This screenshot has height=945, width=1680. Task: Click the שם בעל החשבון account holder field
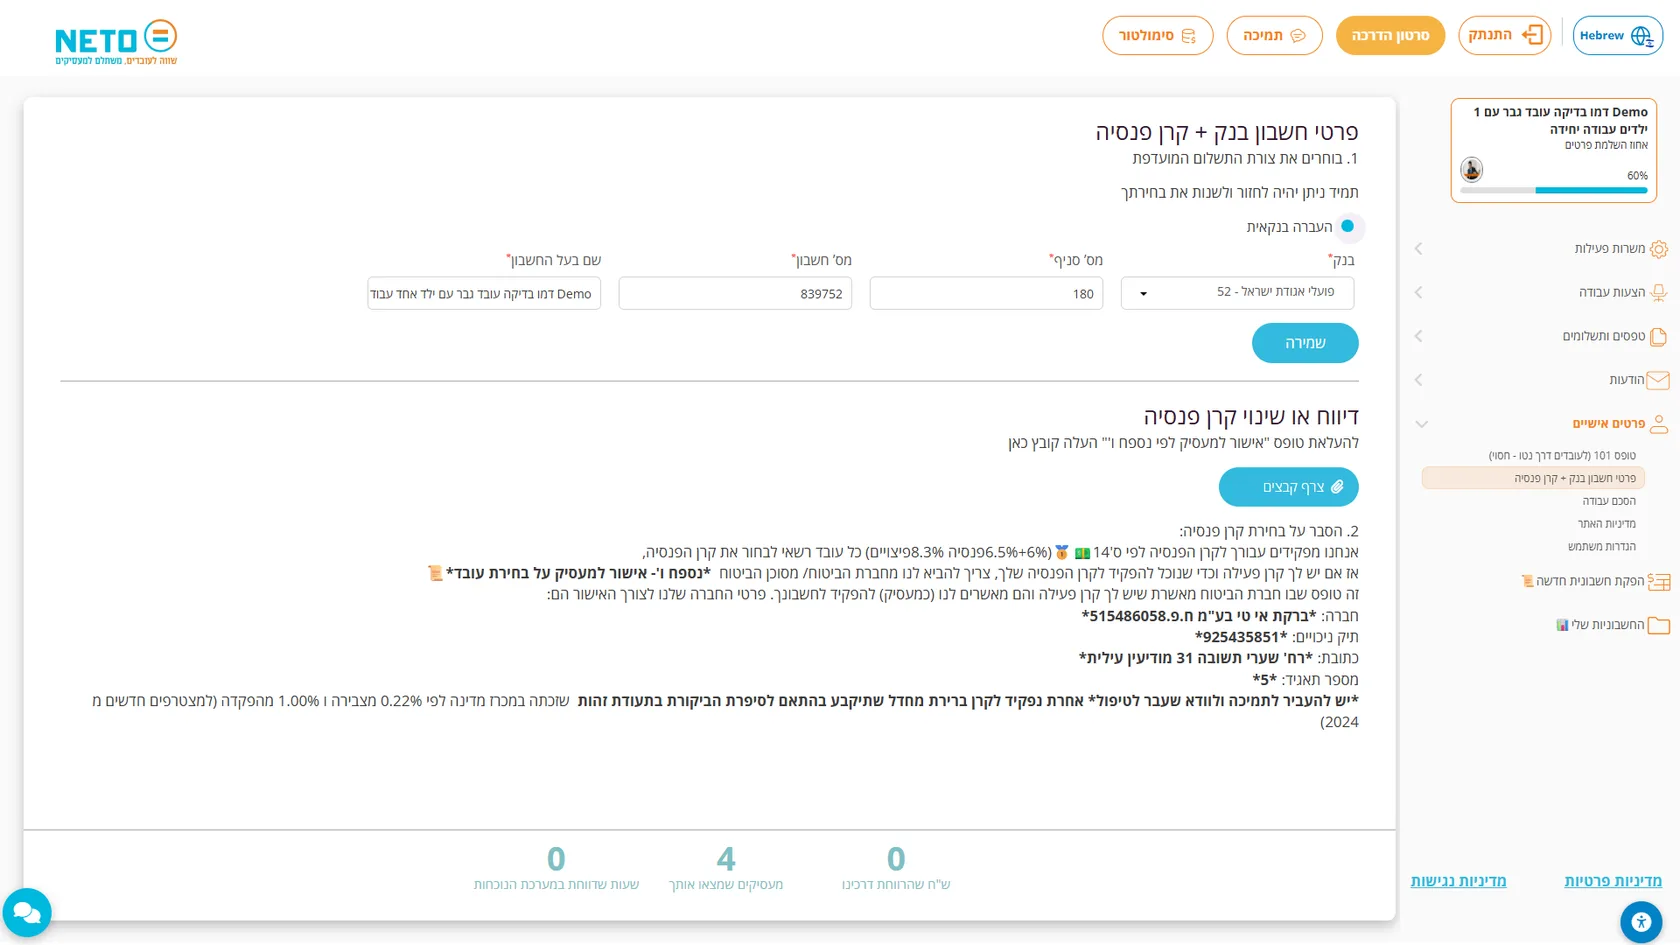coord(484,294)
